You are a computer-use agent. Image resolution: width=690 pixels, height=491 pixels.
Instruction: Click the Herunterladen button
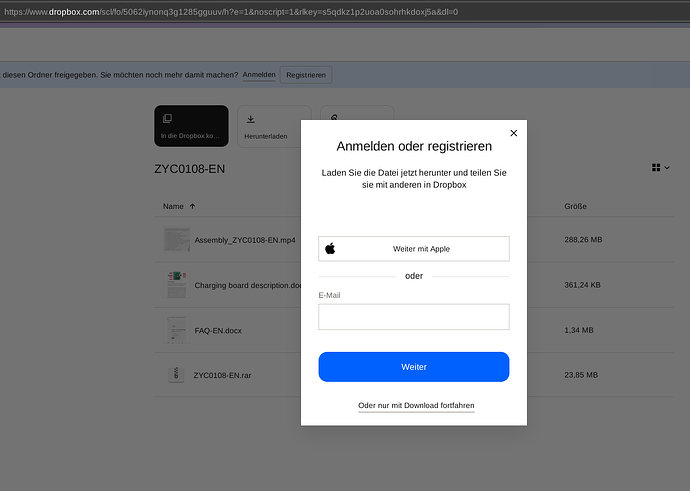pyautogui.click(x=269, y=126)
